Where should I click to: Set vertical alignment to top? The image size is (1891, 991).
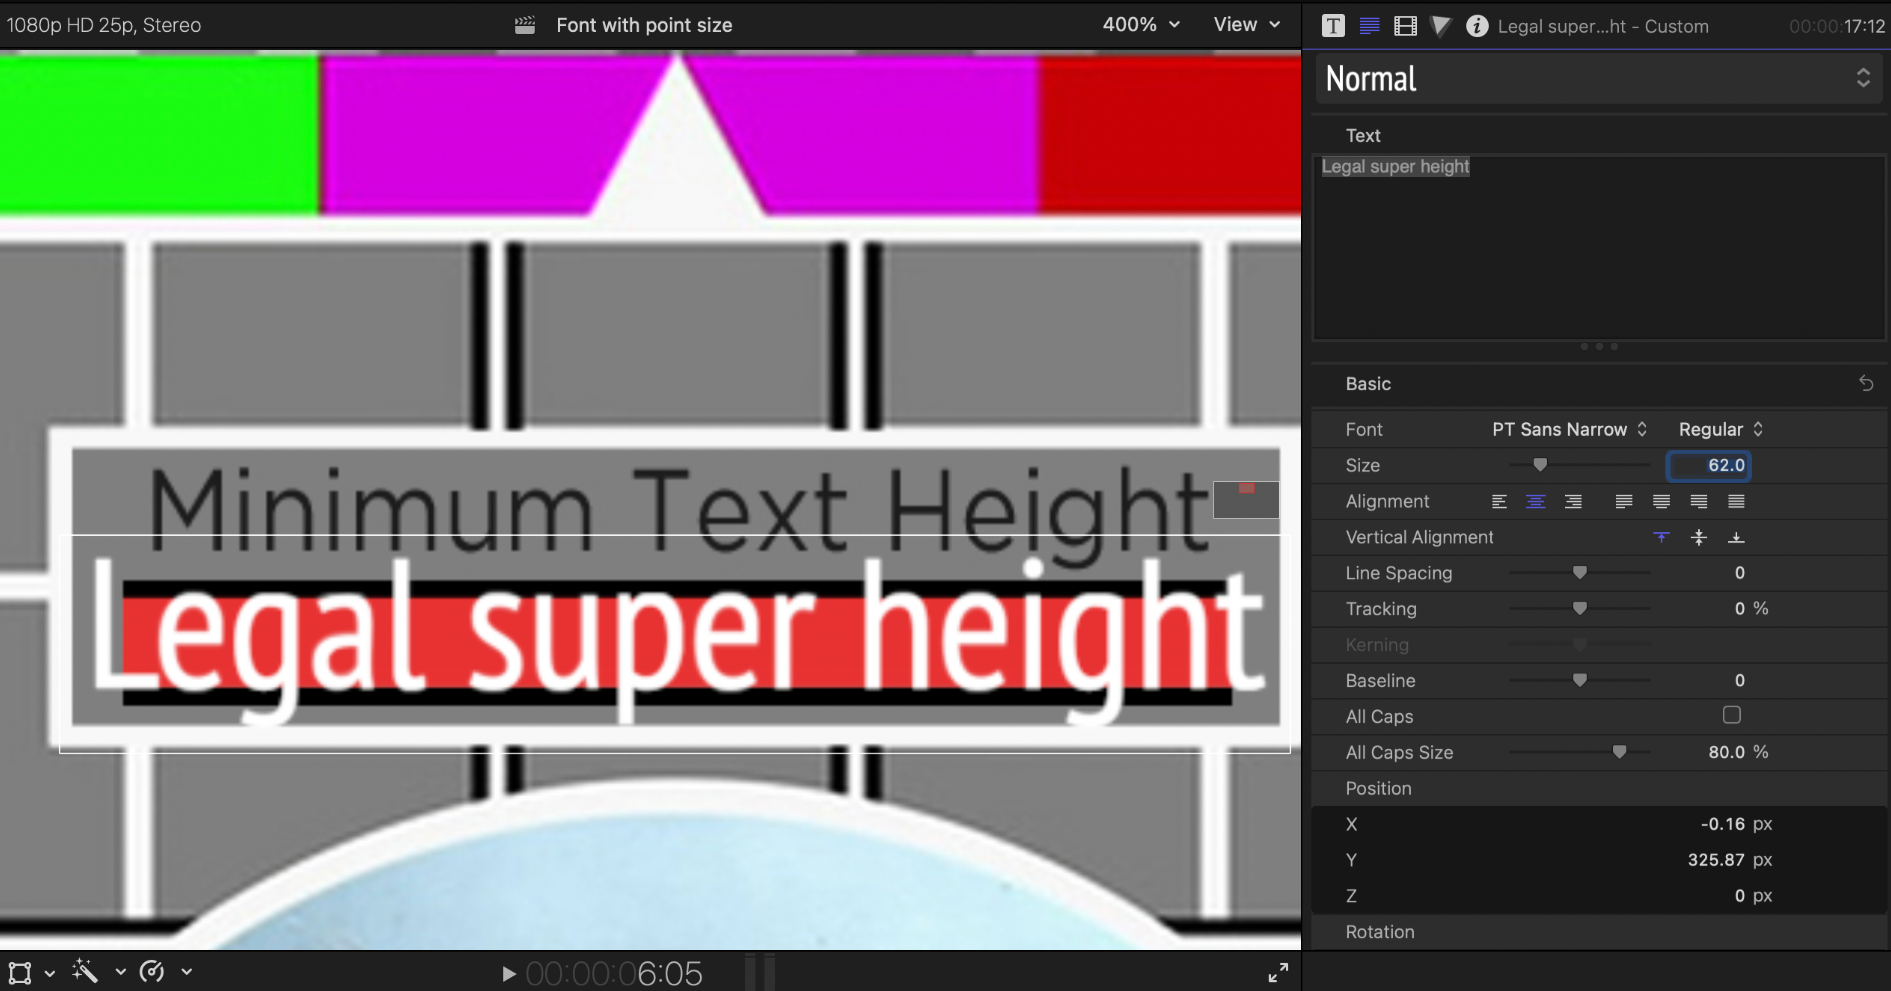coord(1661,537)
